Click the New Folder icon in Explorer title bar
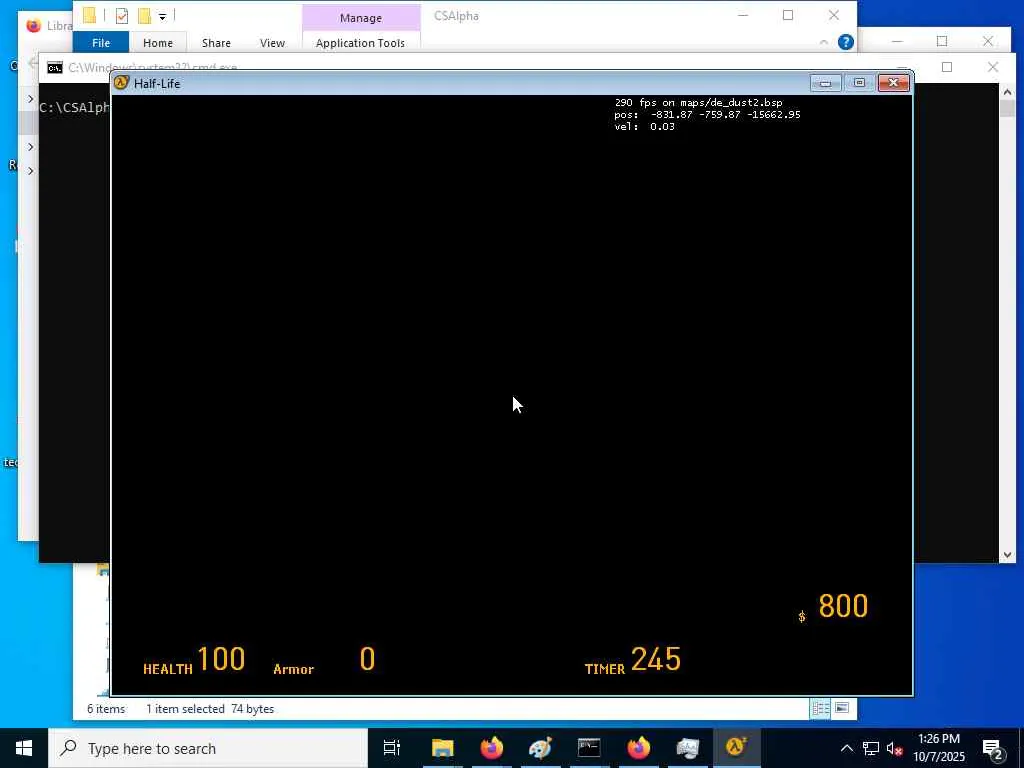Image resolution: width=1024 pixels, height=768 pixels. coord(144,16)
